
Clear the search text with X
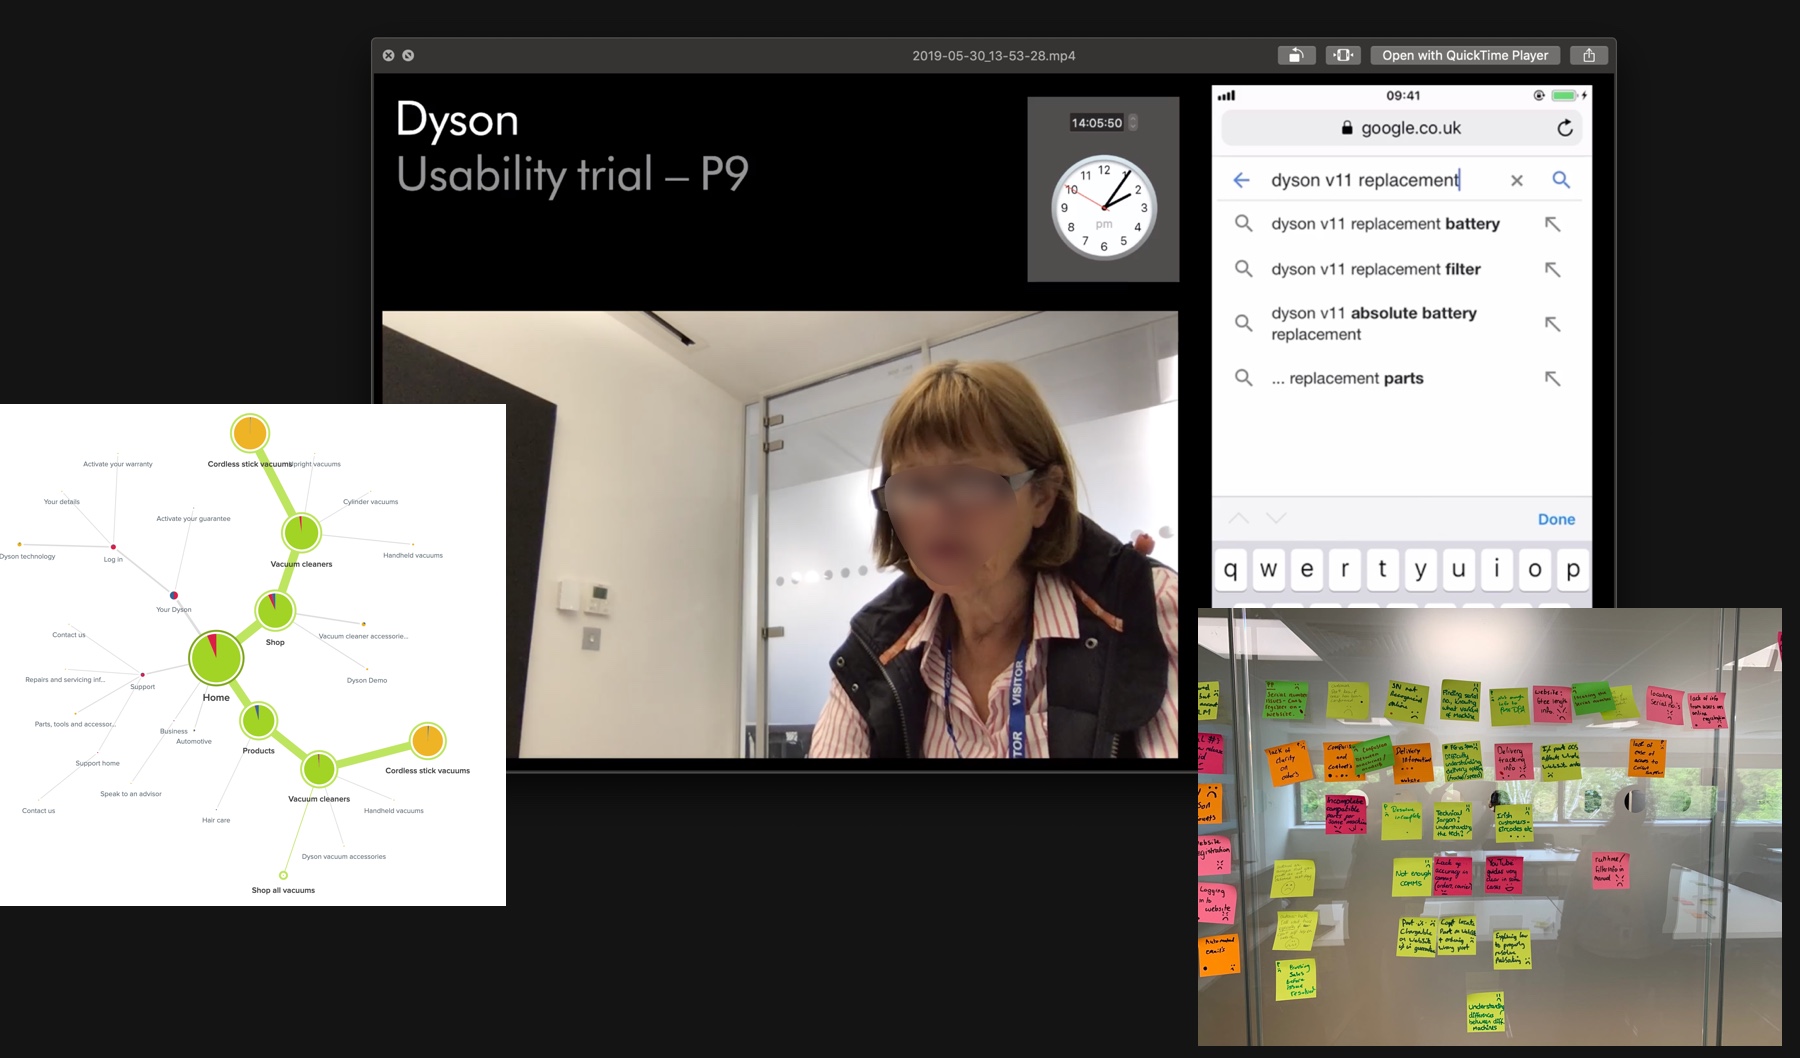click(x=1517, y=180)
